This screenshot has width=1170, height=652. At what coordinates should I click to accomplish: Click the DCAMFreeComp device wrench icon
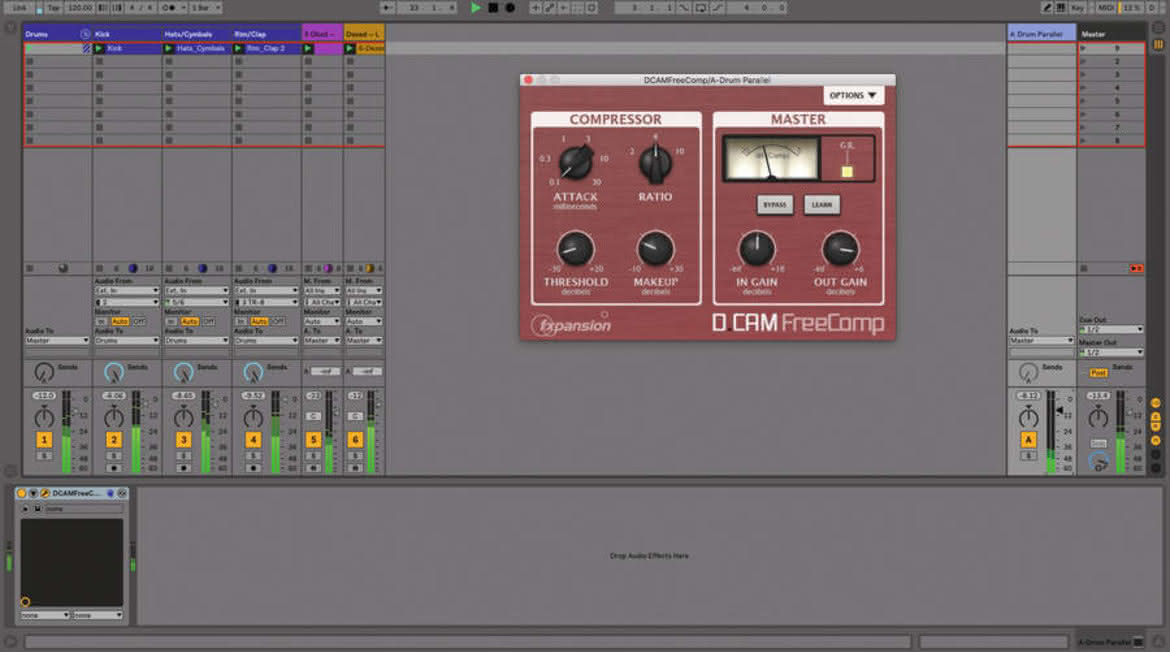45,493
